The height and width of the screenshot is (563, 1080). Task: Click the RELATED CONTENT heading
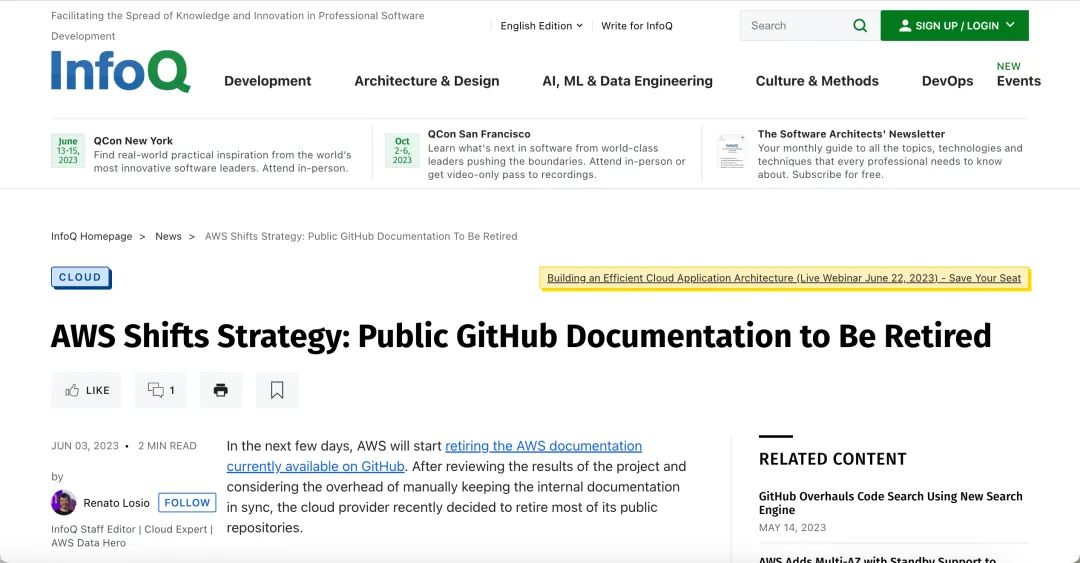(833, 459)
